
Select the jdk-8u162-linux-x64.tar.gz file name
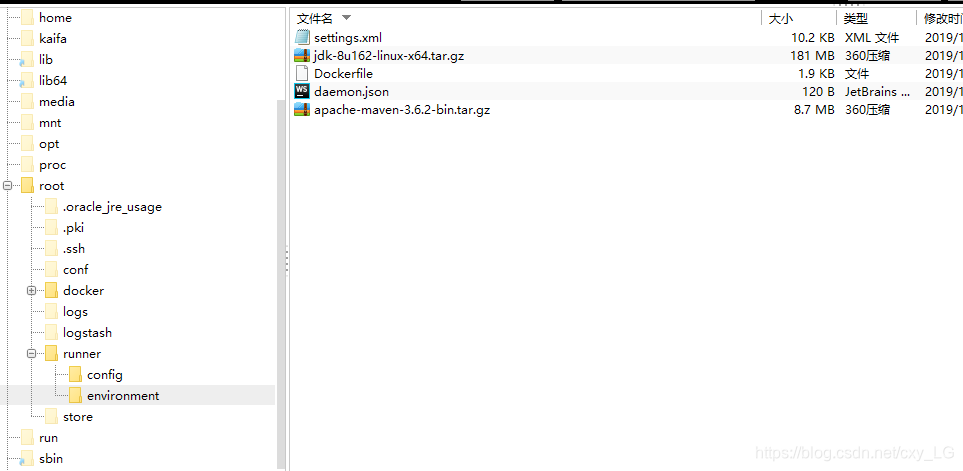389,56
